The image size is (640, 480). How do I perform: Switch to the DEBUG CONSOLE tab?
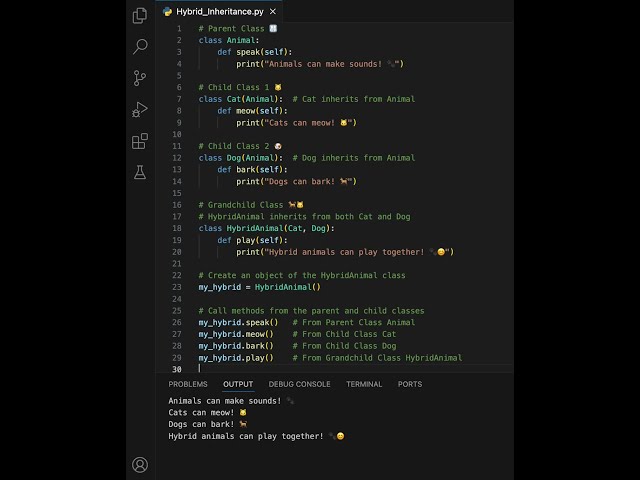coord(300,384)
